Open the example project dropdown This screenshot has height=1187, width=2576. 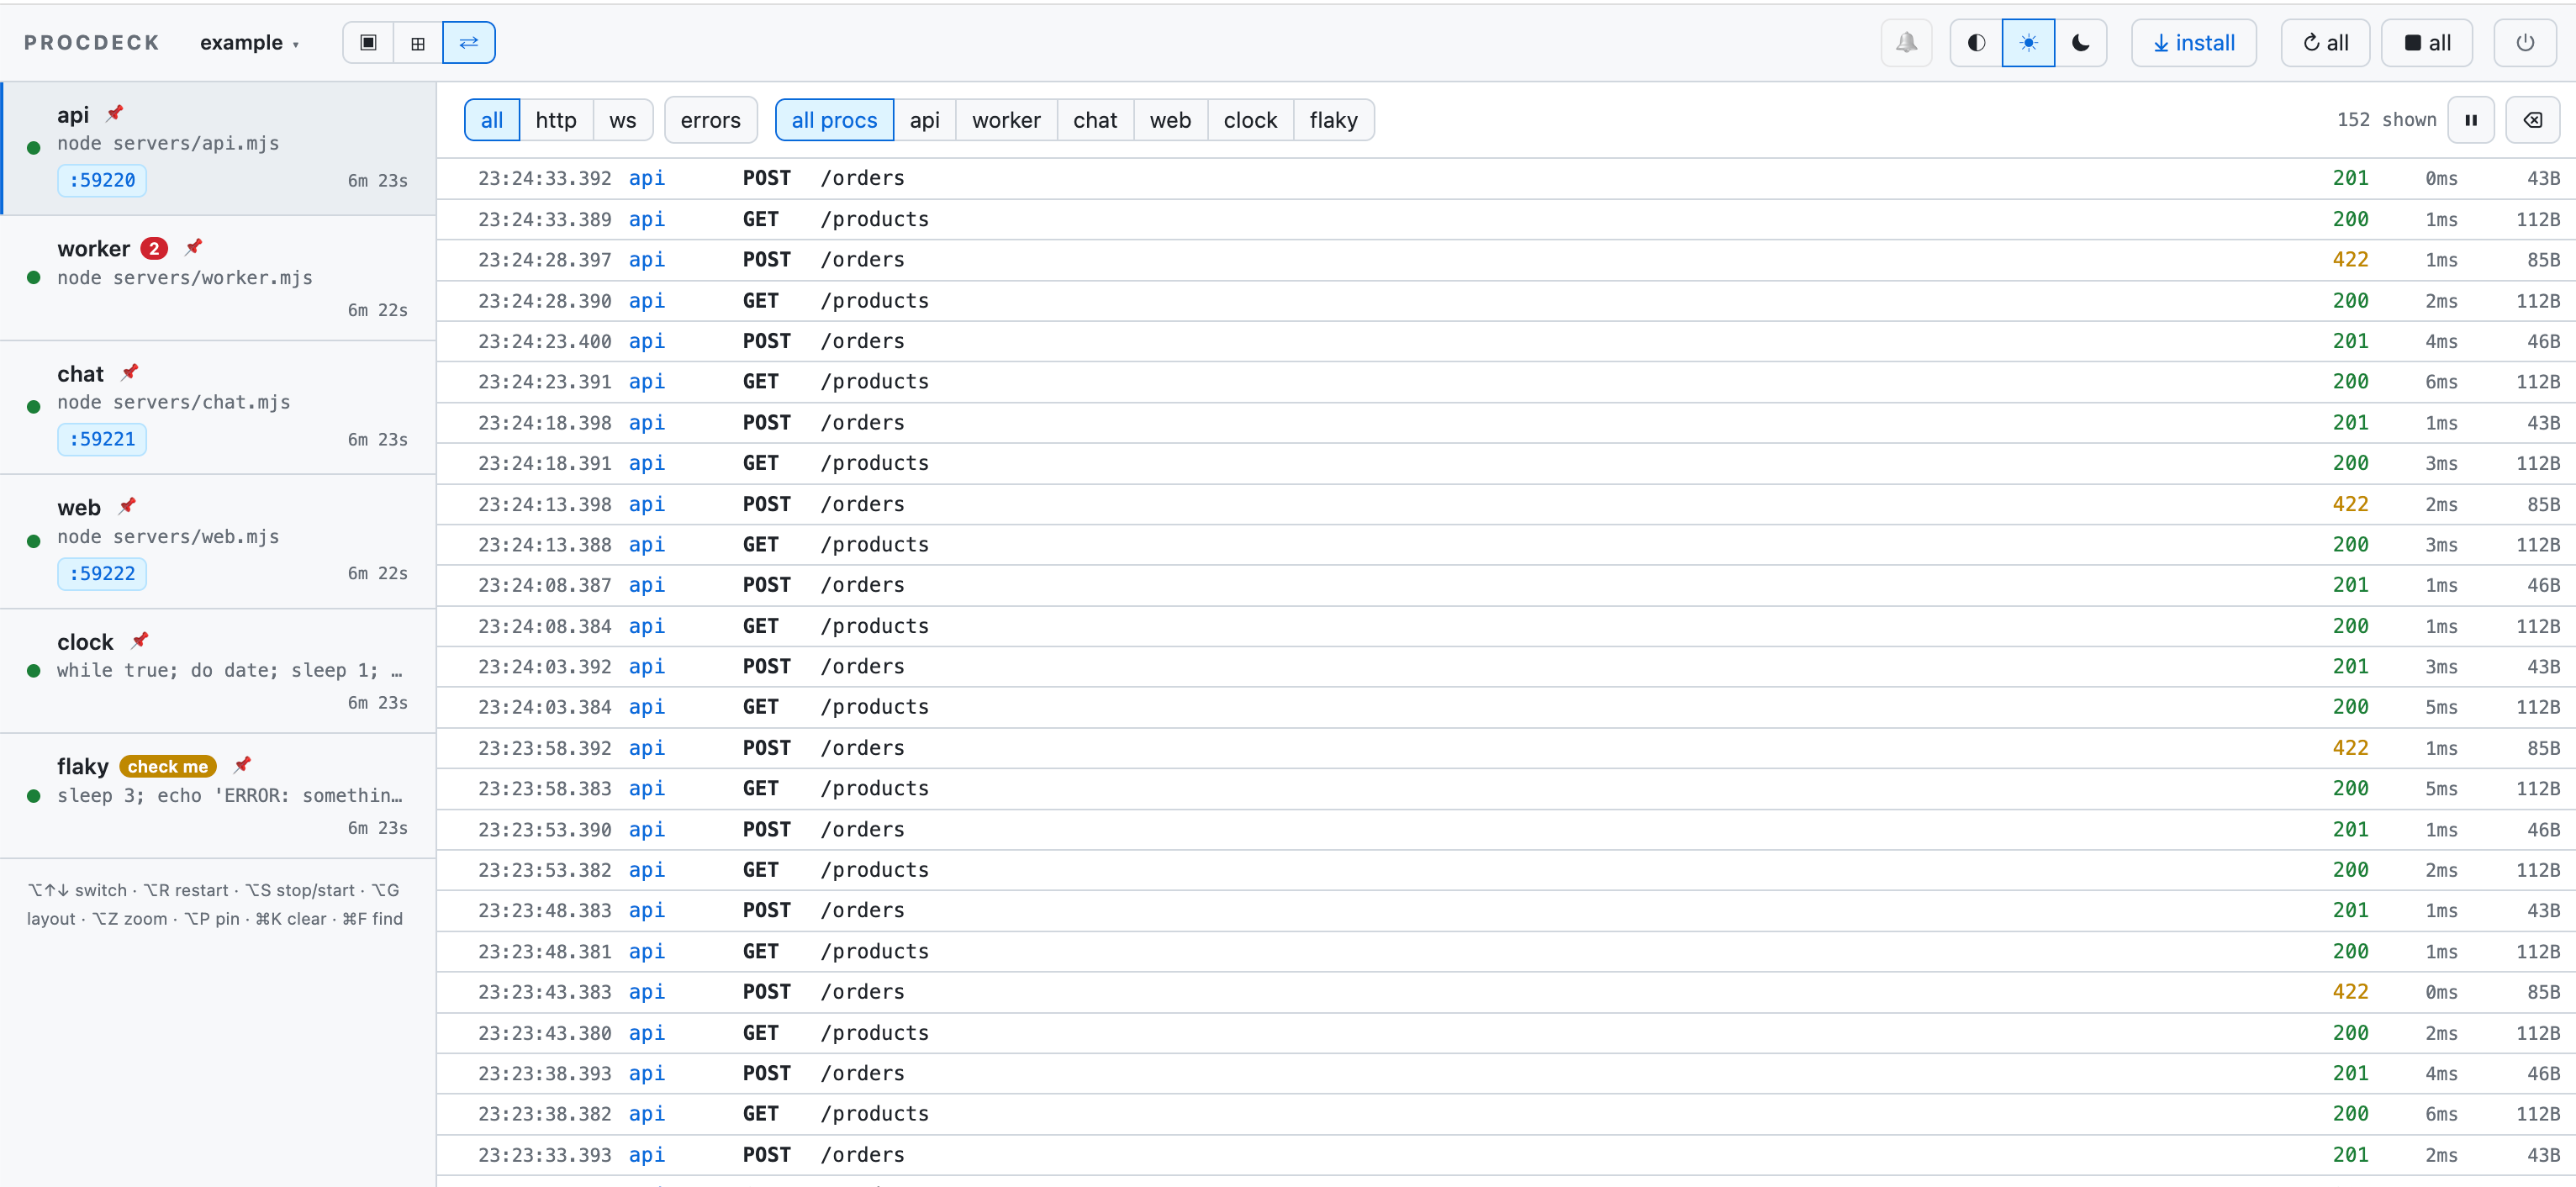click(x=249, y=42)
